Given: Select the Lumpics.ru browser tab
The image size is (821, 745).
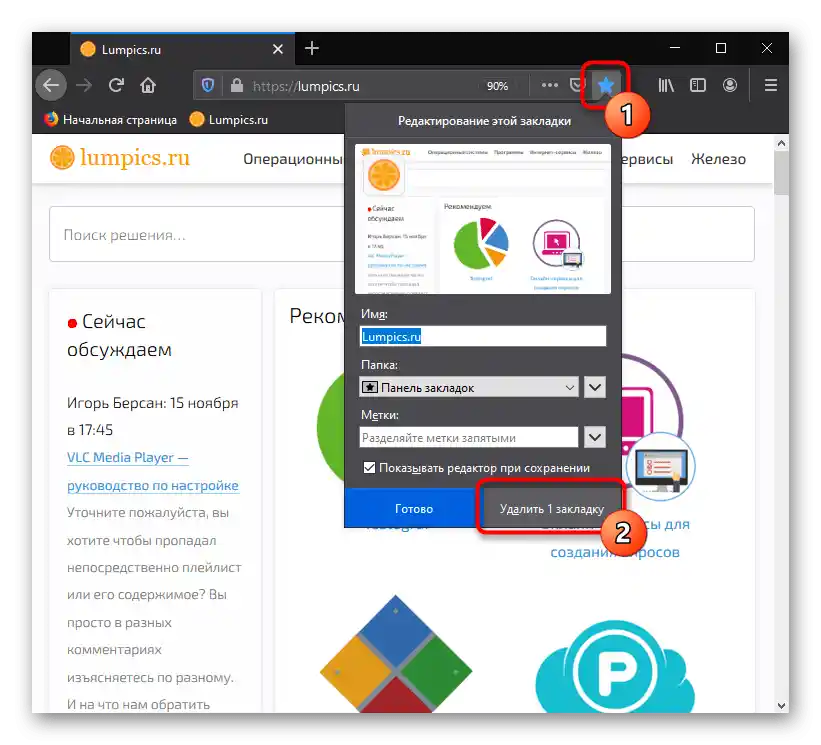Looking at the screenshot, I should click(x=182, y=49).
